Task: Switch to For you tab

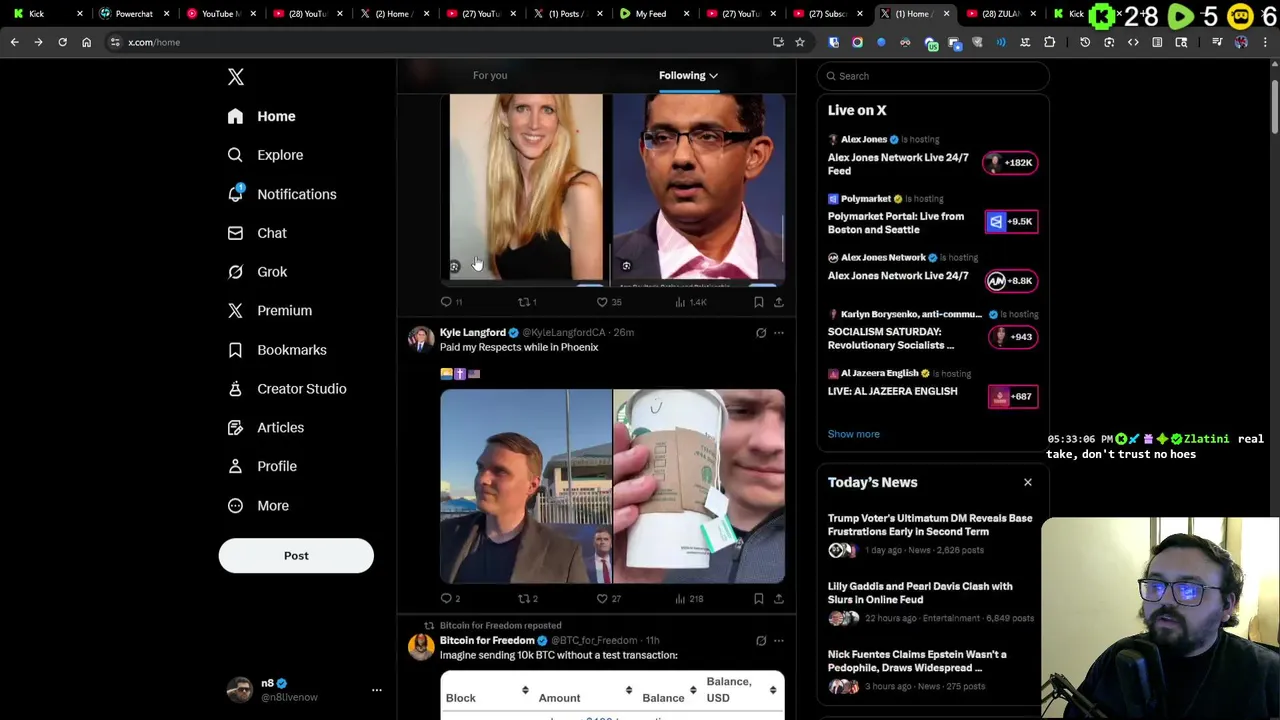Action: [x=490, y=75]
